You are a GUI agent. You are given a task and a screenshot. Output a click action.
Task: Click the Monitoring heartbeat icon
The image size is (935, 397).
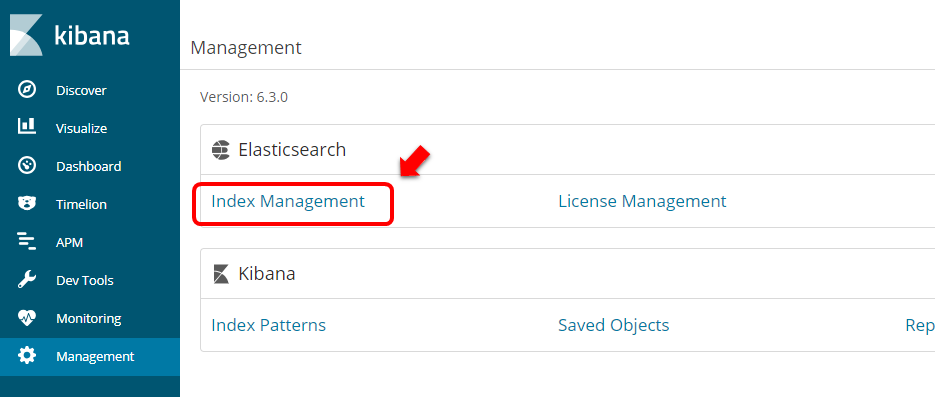(27, 318)
